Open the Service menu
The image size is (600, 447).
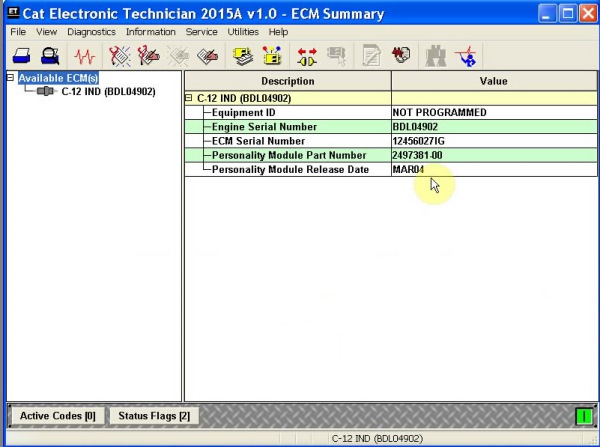(x=201, y=32)
